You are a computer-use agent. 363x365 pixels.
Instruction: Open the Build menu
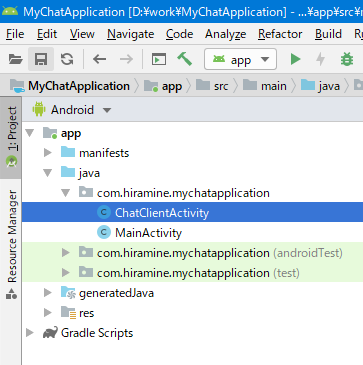(x=328, y=34)
